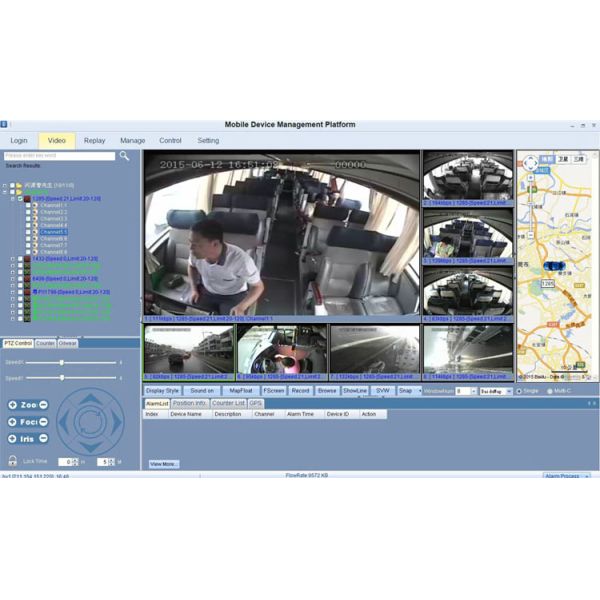Uncheck the device 1285 checkbox
Viewport: 600px width, 600px height.
(19, 199)
